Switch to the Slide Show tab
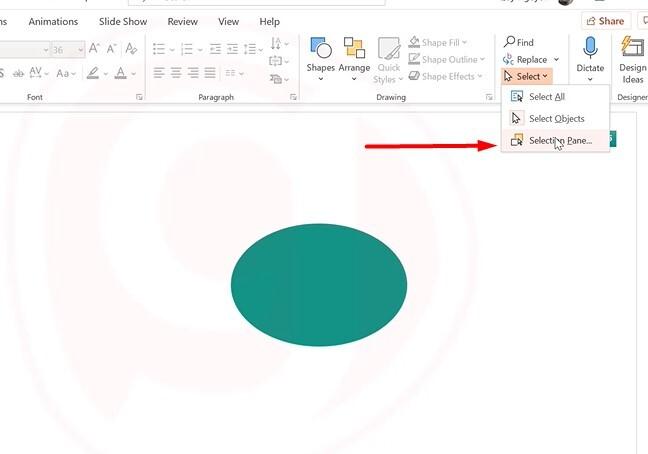 pos(123,21)
